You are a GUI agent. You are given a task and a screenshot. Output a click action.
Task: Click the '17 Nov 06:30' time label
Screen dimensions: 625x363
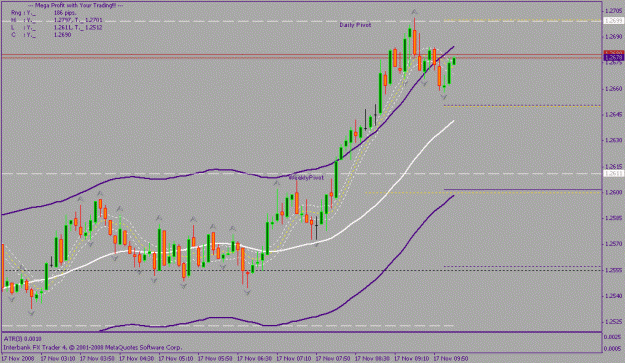255,358
